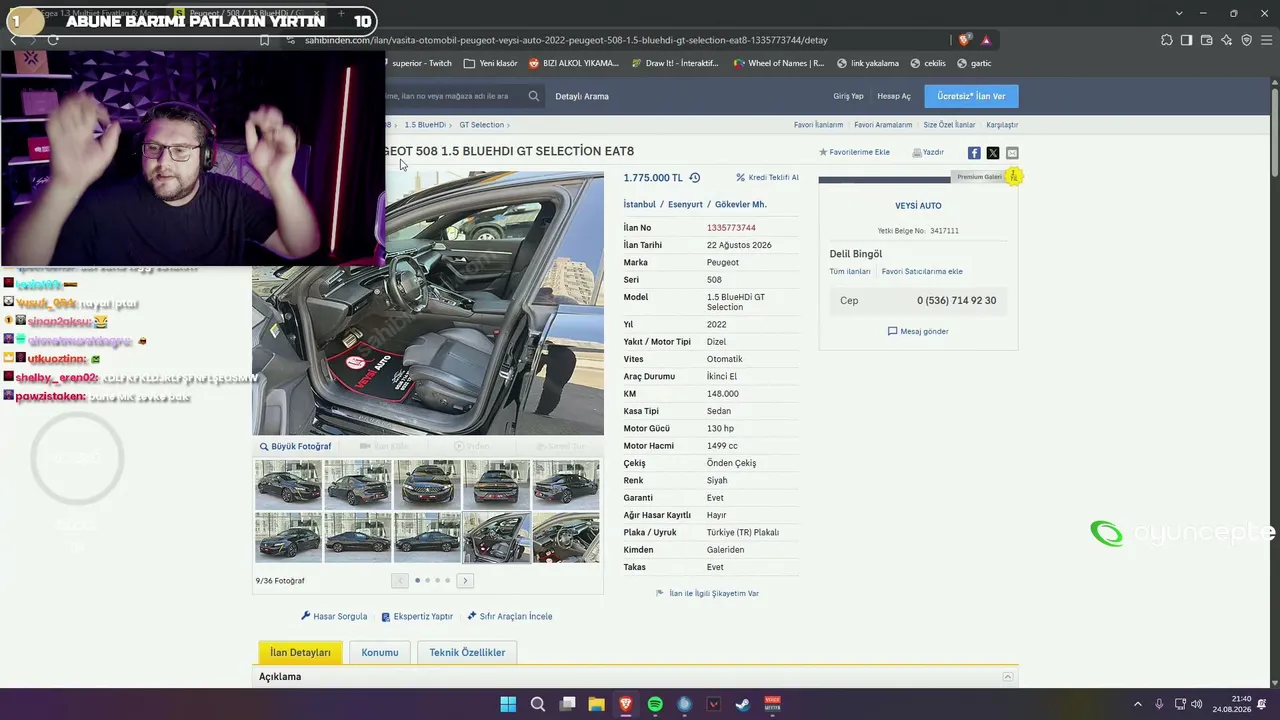Screen dimensions: 1280x720
Task: Click the Brave Rewards triangle icon
Action: tap(986, 40)
